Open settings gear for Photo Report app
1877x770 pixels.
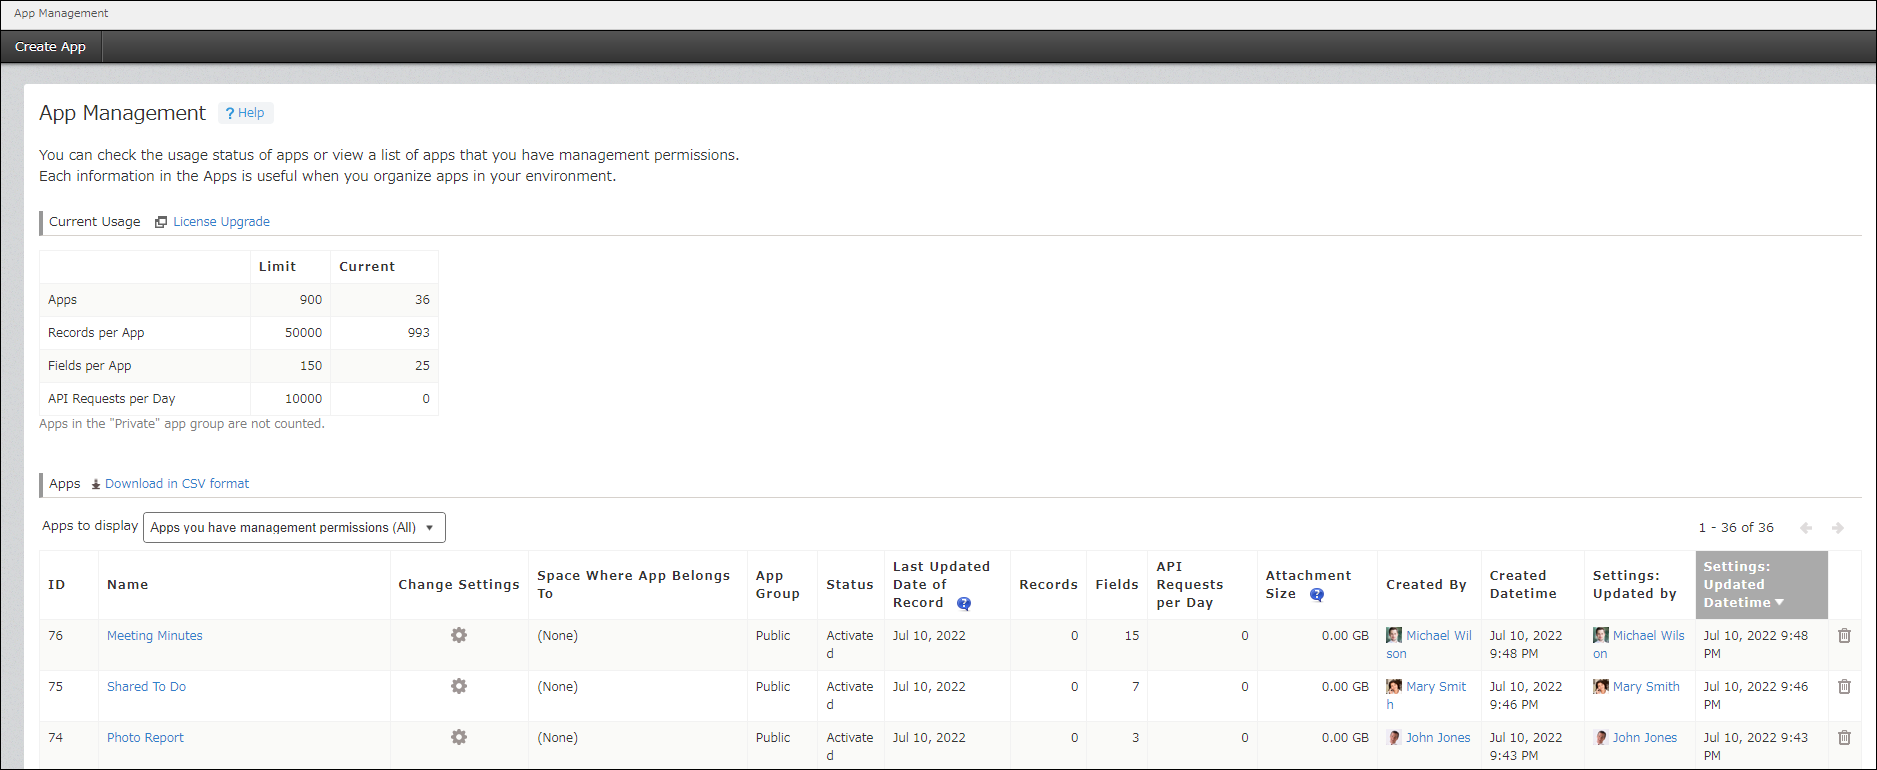click(459, 737)
